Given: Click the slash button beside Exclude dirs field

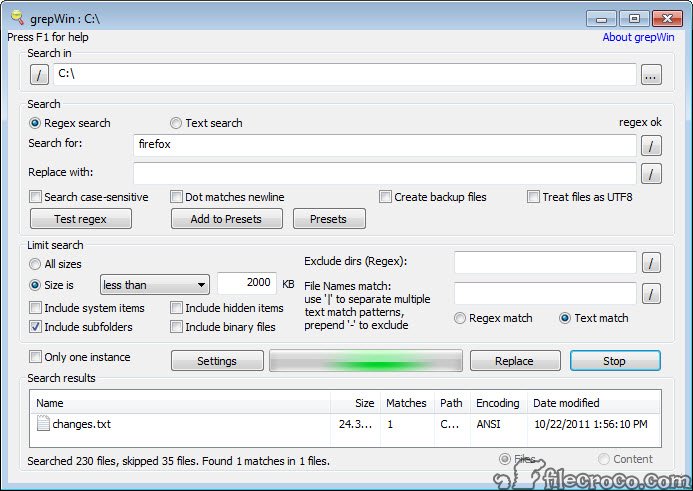Looking at the screenshot, I should click(651, 263).
